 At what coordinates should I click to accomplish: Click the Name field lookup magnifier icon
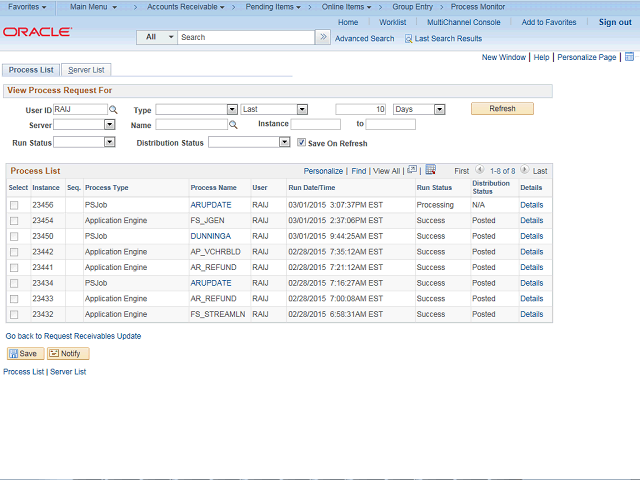pos(233,125)
